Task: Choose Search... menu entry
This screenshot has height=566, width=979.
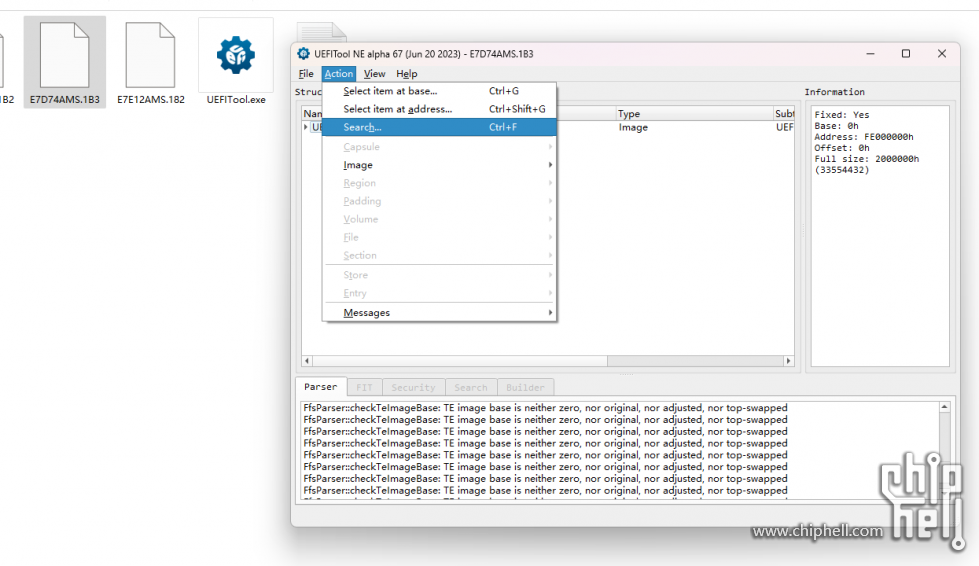Action: coord(440,127)
